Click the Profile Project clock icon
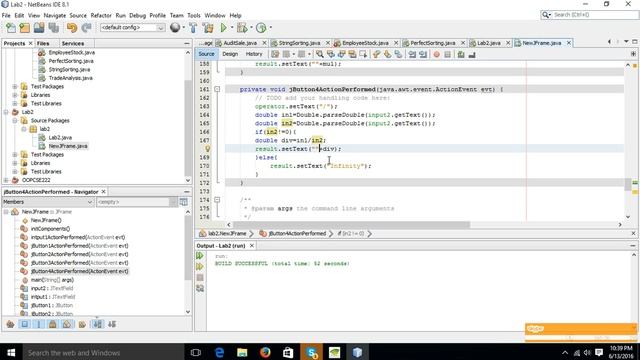Image resolution: width=640 pixels, height=360 pixels. click(261, 28)
